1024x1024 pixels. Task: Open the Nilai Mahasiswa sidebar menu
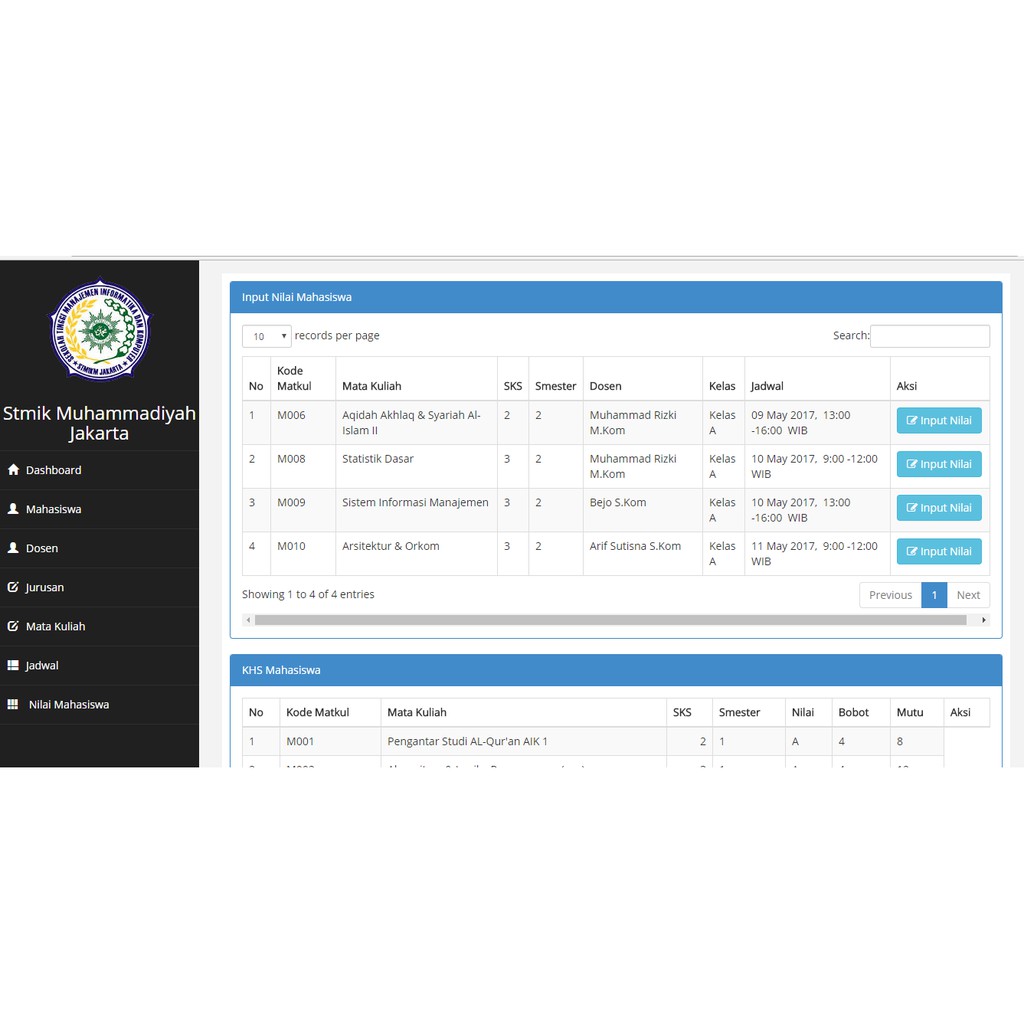(68, 704)
